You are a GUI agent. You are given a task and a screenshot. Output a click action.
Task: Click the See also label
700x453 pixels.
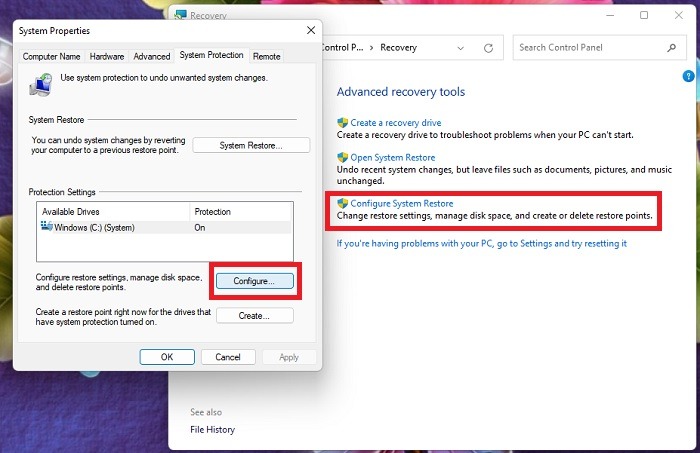point(206,412)
